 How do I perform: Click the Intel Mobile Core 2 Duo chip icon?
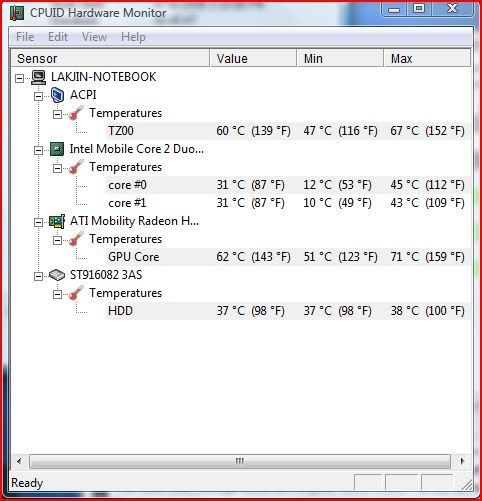(57, 149)
